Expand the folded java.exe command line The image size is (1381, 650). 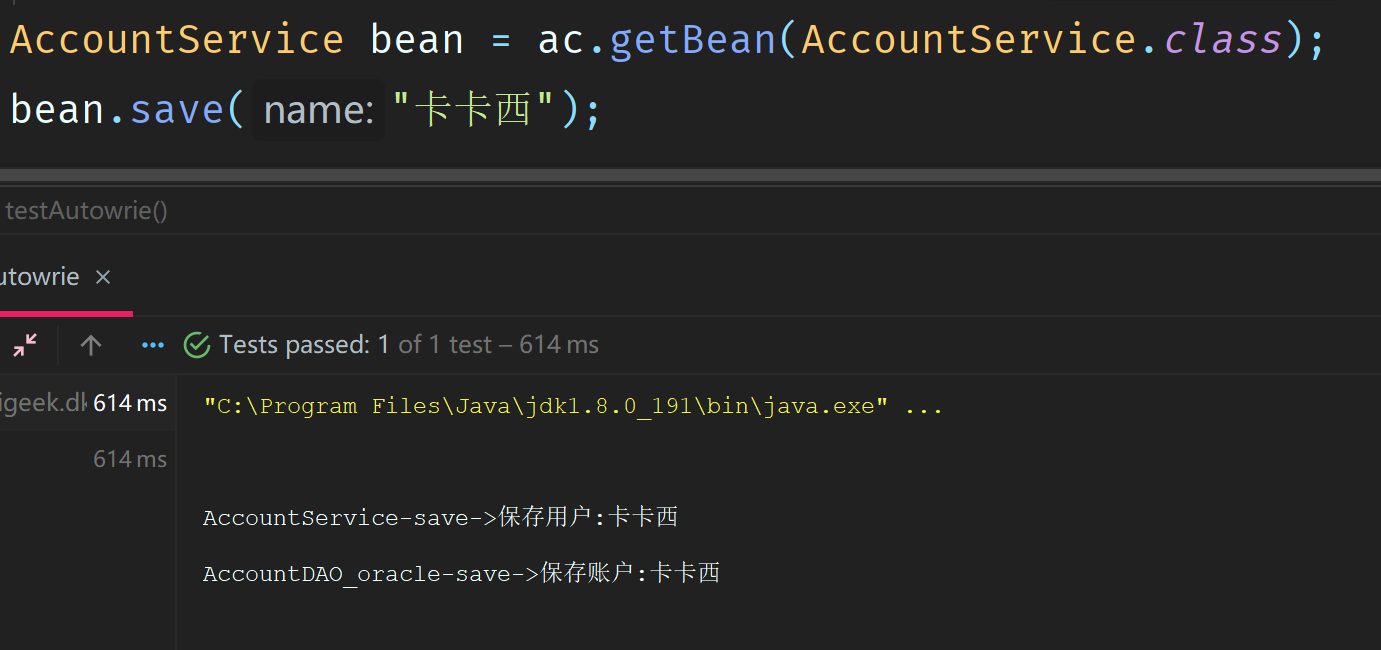pyautogui.click(x=923, y=406)
